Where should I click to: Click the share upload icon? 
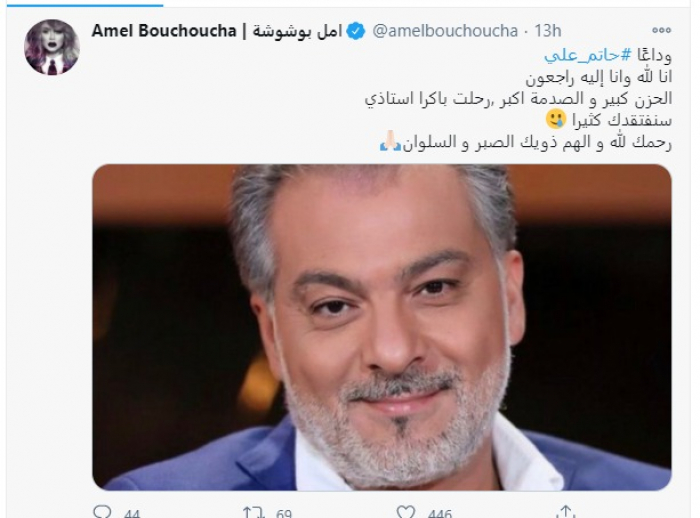(x=565, y=512)
